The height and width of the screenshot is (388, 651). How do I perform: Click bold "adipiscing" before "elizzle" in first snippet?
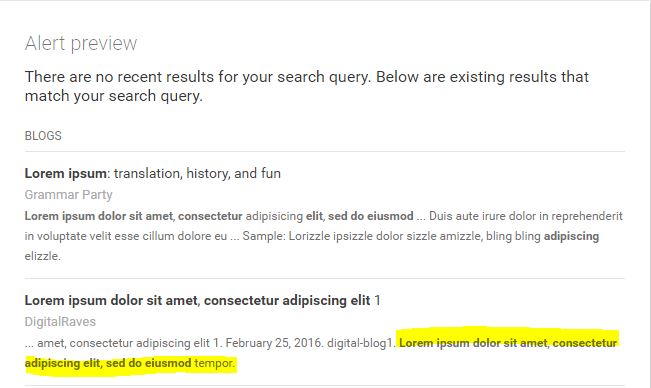571,236
